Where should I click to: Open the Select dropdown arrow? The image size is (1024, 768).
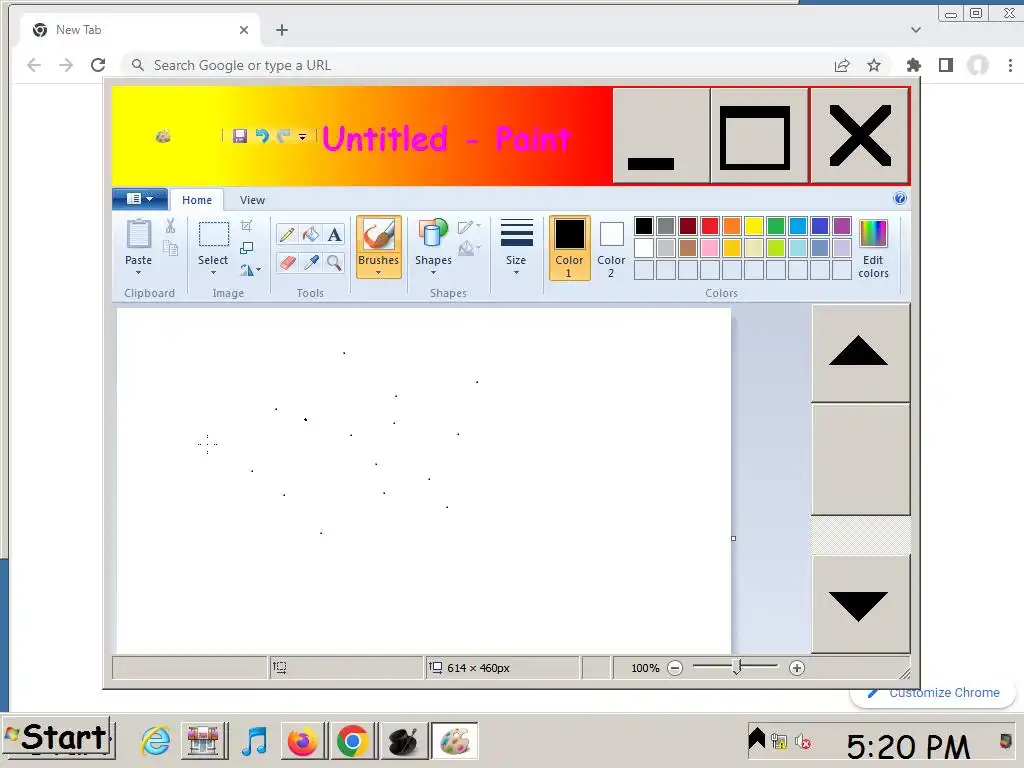click(214, 272)
